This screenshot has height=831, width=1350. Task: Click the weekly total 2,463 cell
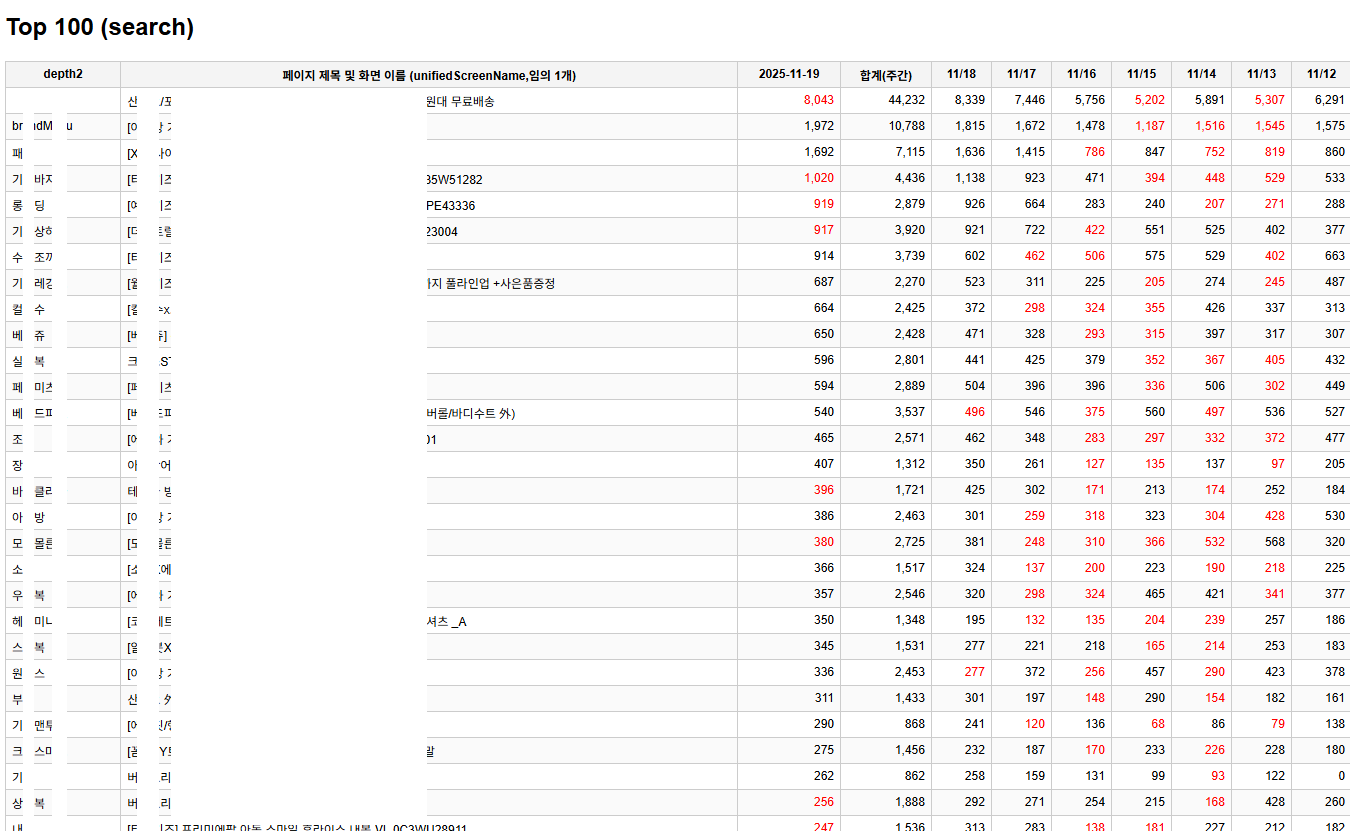tap(886, 517)
